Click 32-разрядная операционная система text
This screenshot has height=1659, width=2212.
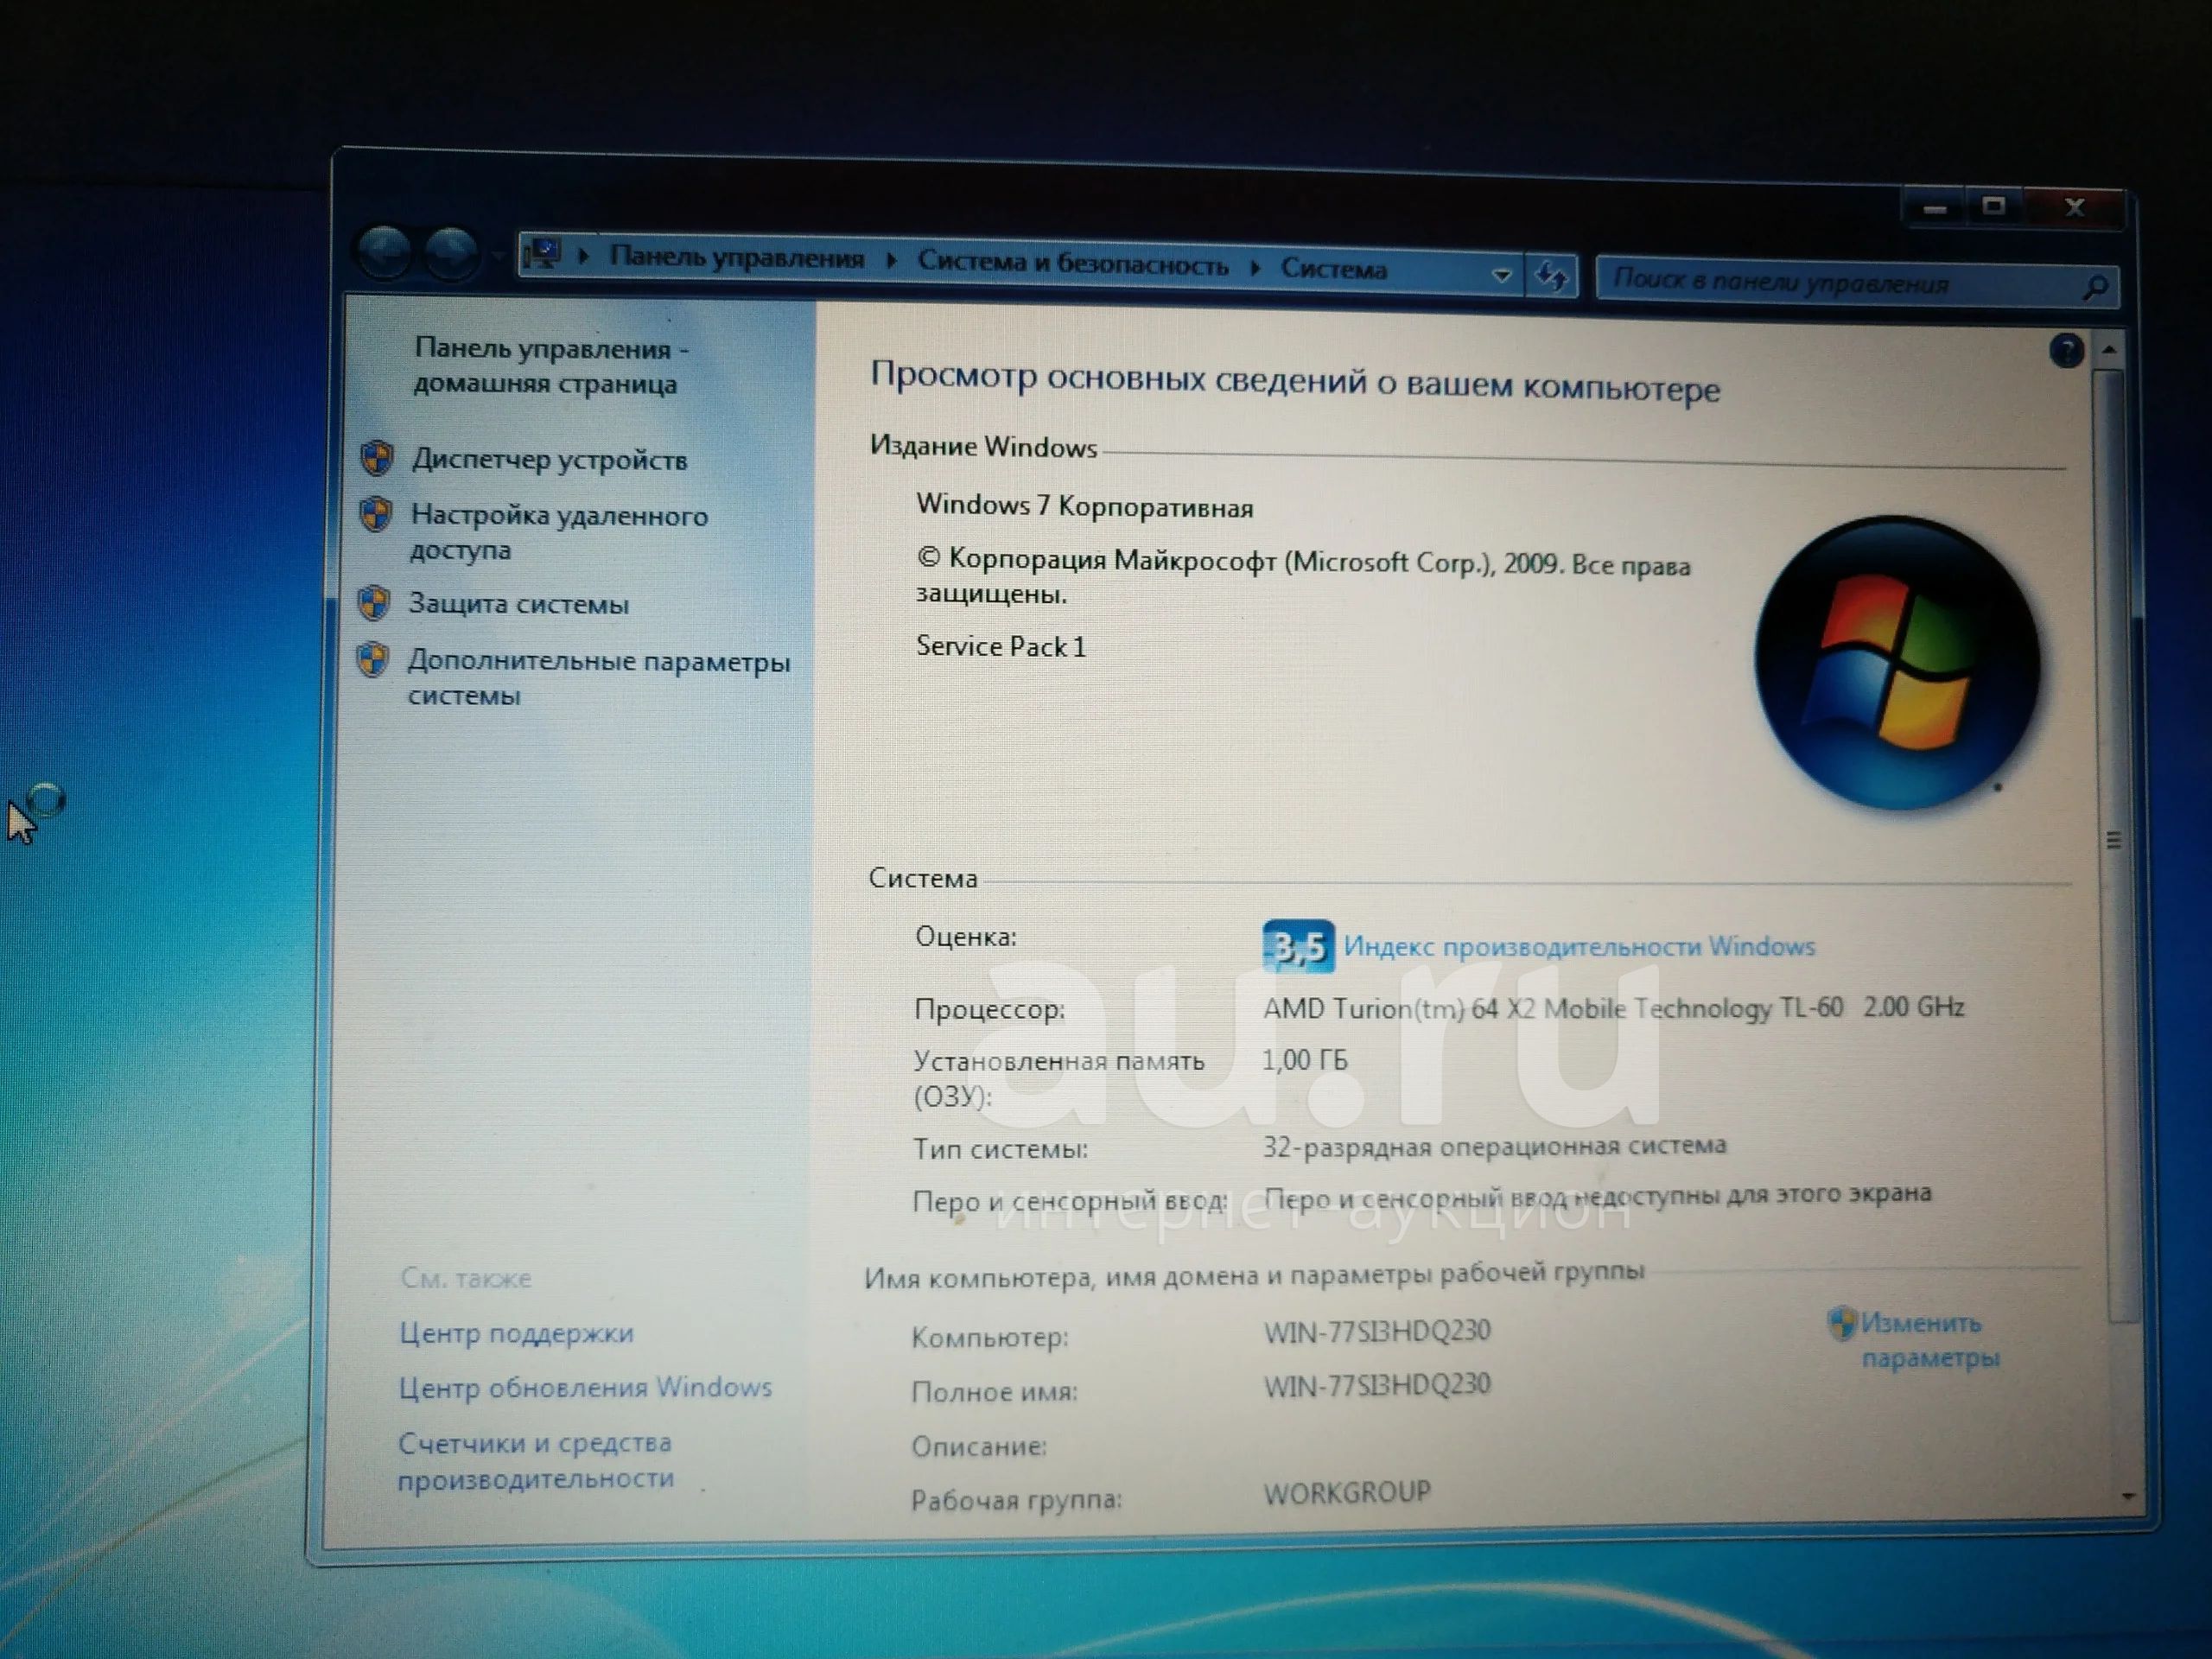1494,1145
